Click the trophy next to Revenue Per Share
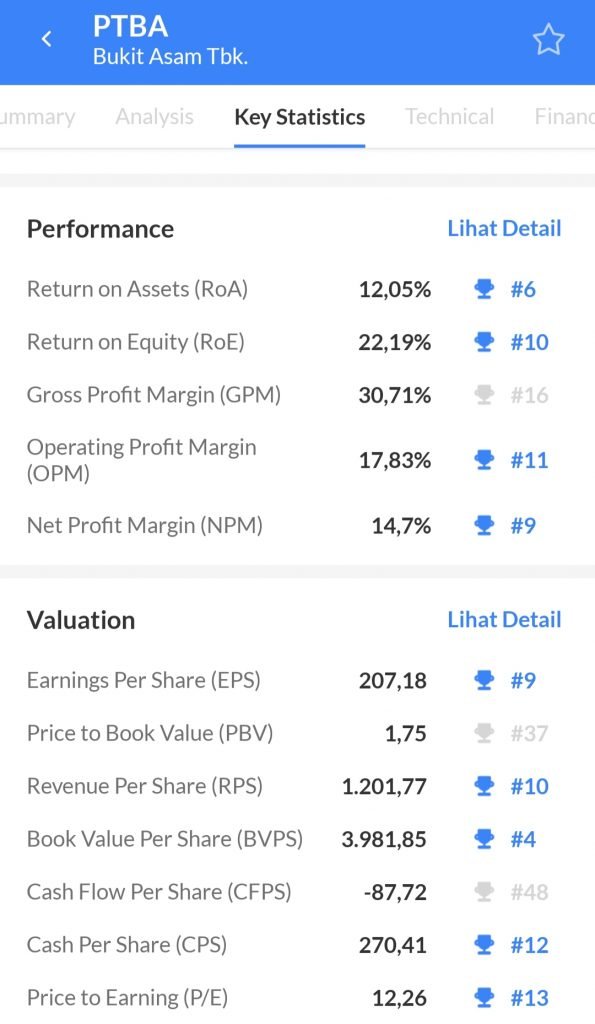This screenshot has height=1024, width=595. point(484,786)
